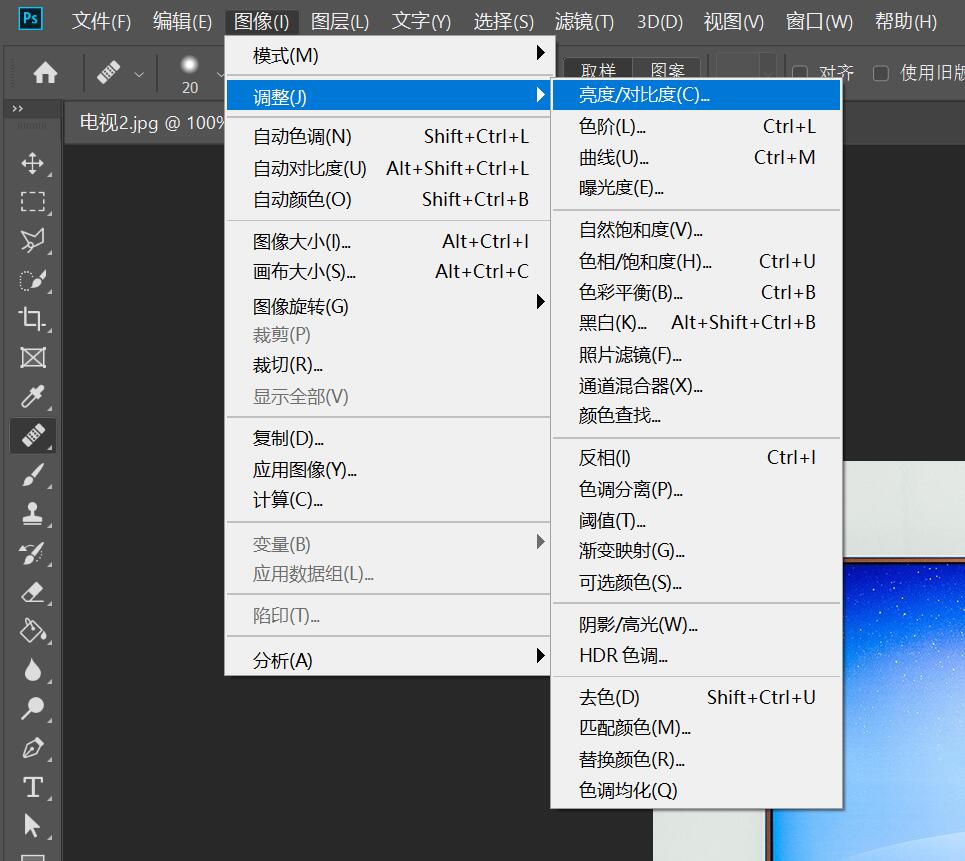Expand the 调整(J) submenu
Screen dimensions: 965x861
388,97
